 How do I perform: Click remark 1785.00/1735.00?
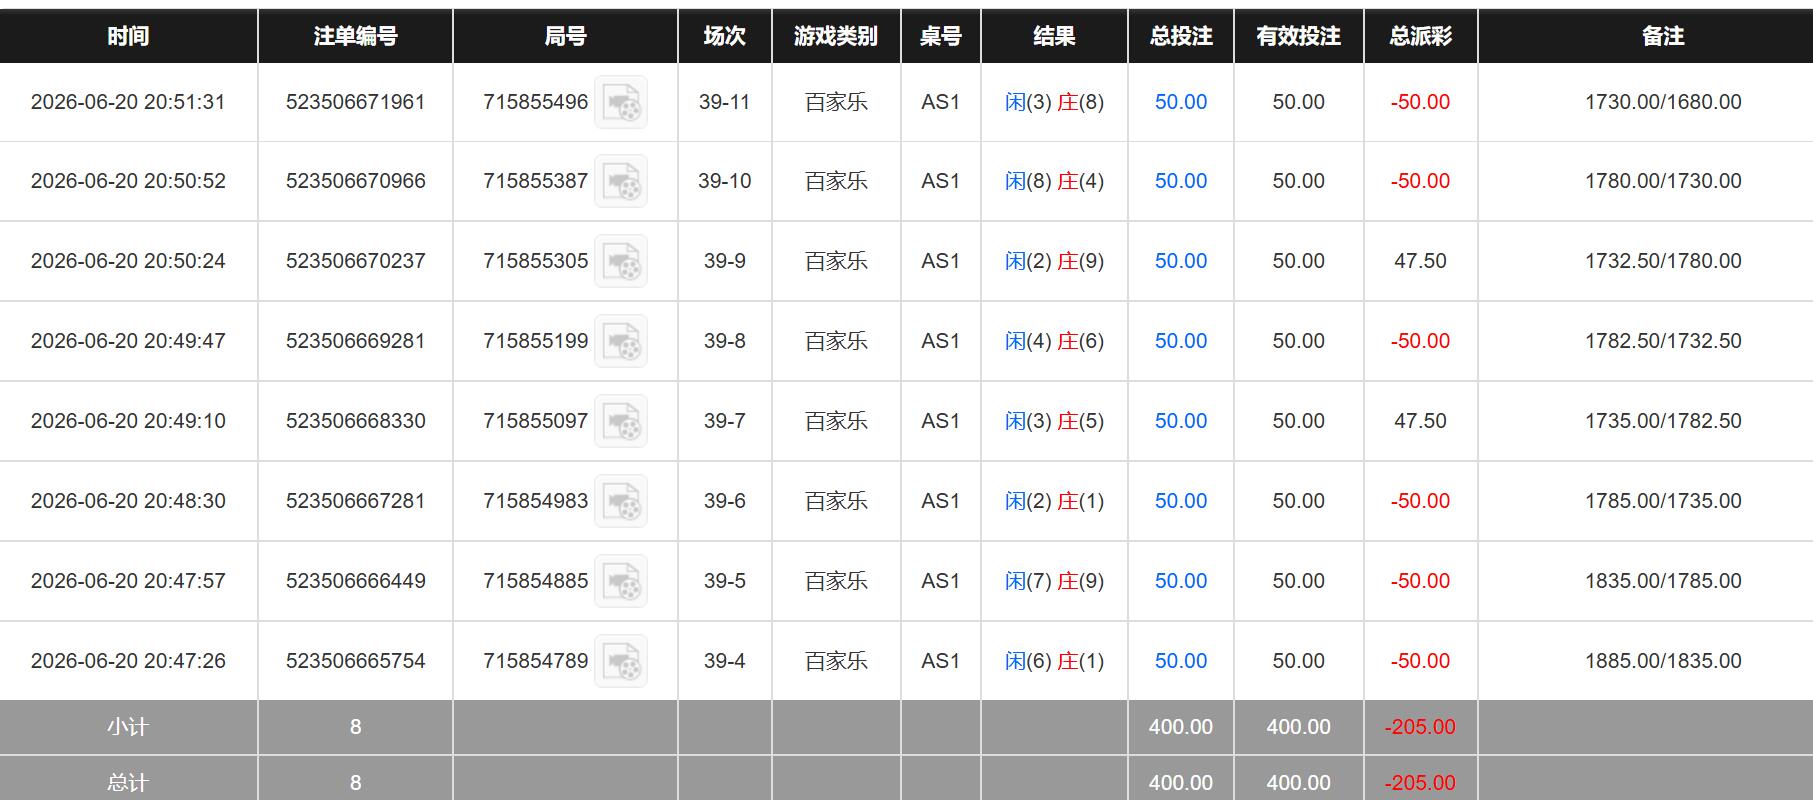point(1663,501)
